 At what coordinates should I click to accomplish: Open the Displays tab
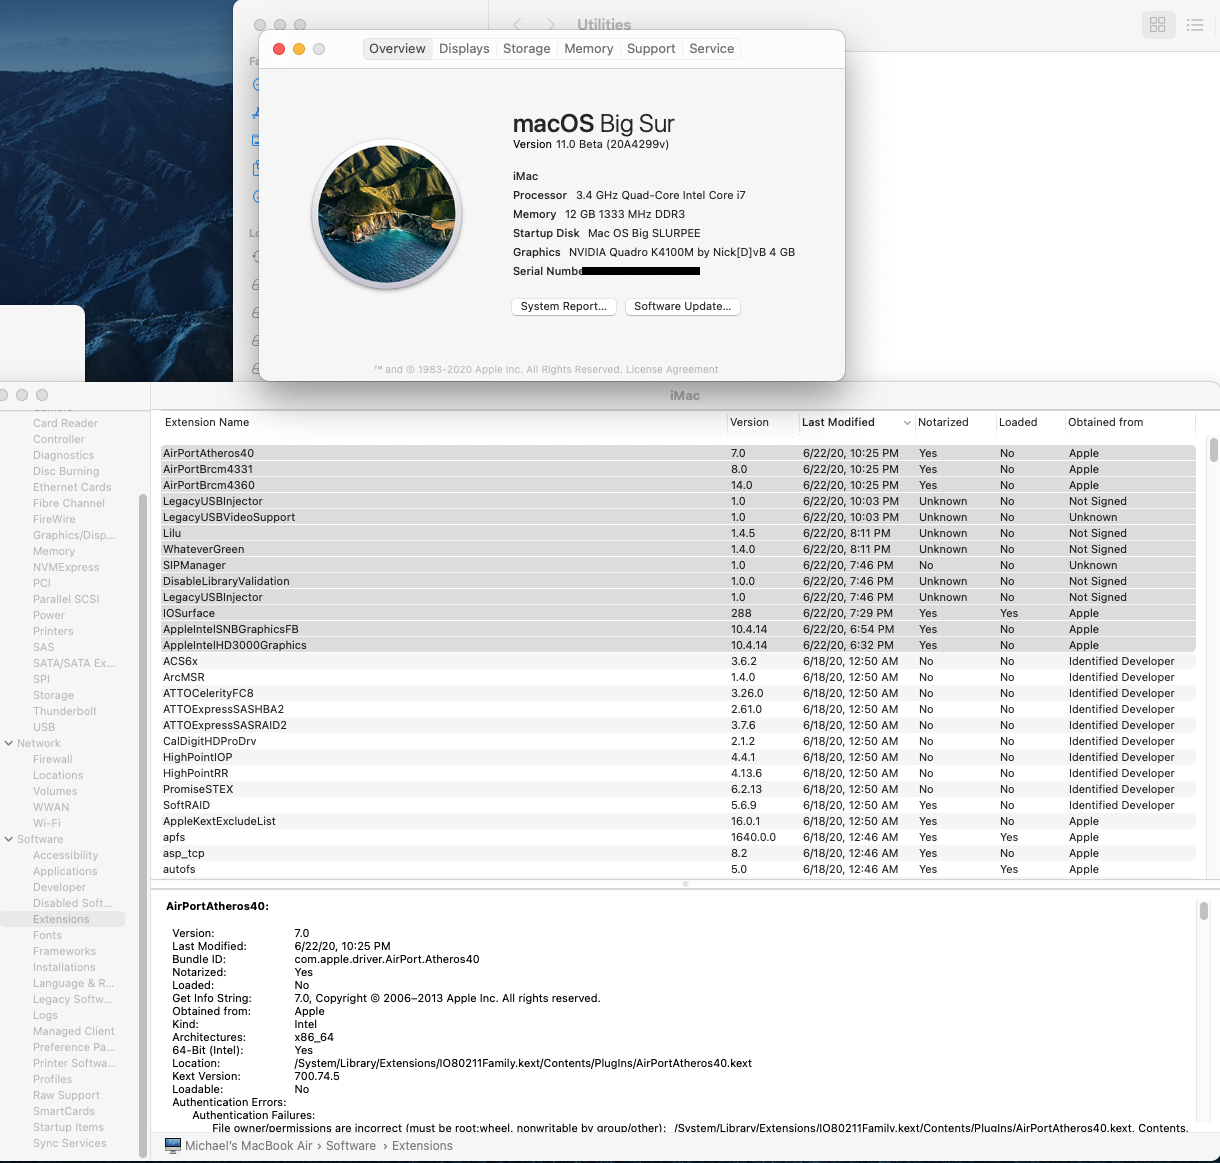click(464, 48)
